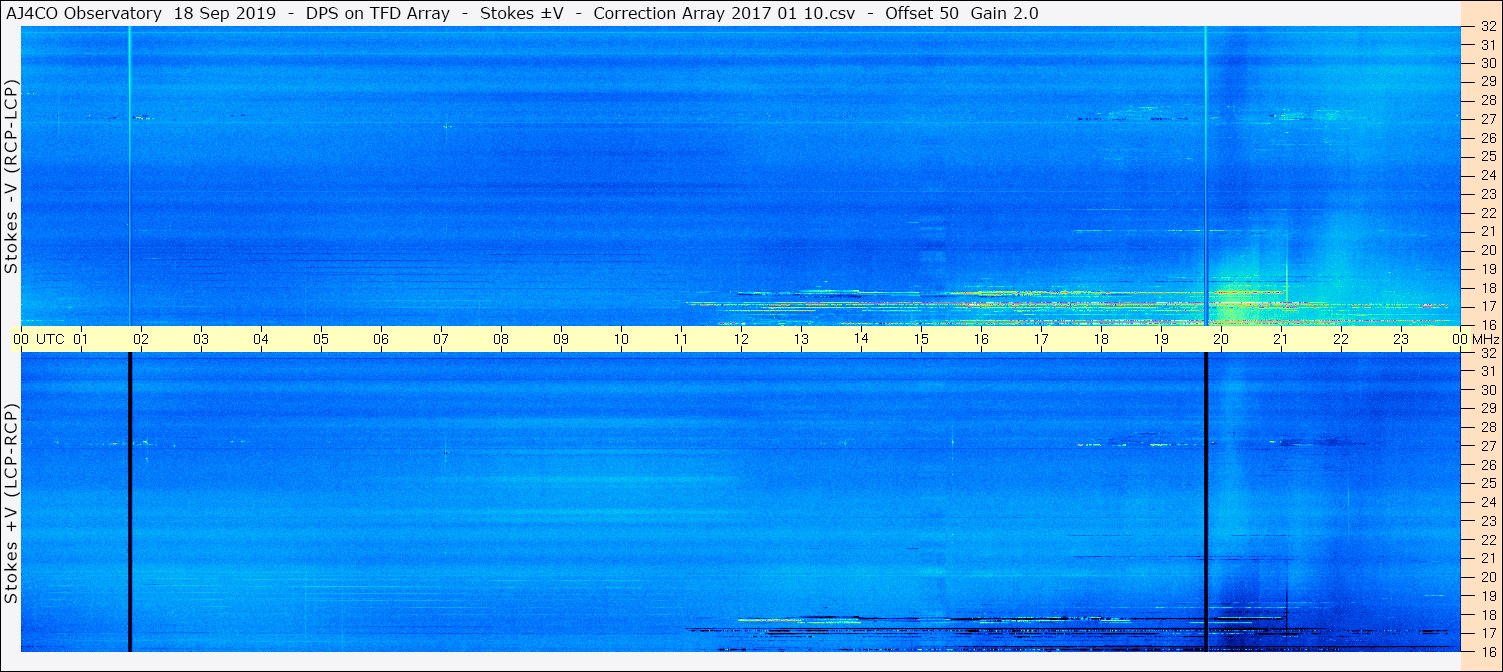Click the 23 MHz tick of the Stokes +V panel
The image size is (1503, 672).
[x=1488, y=521]
